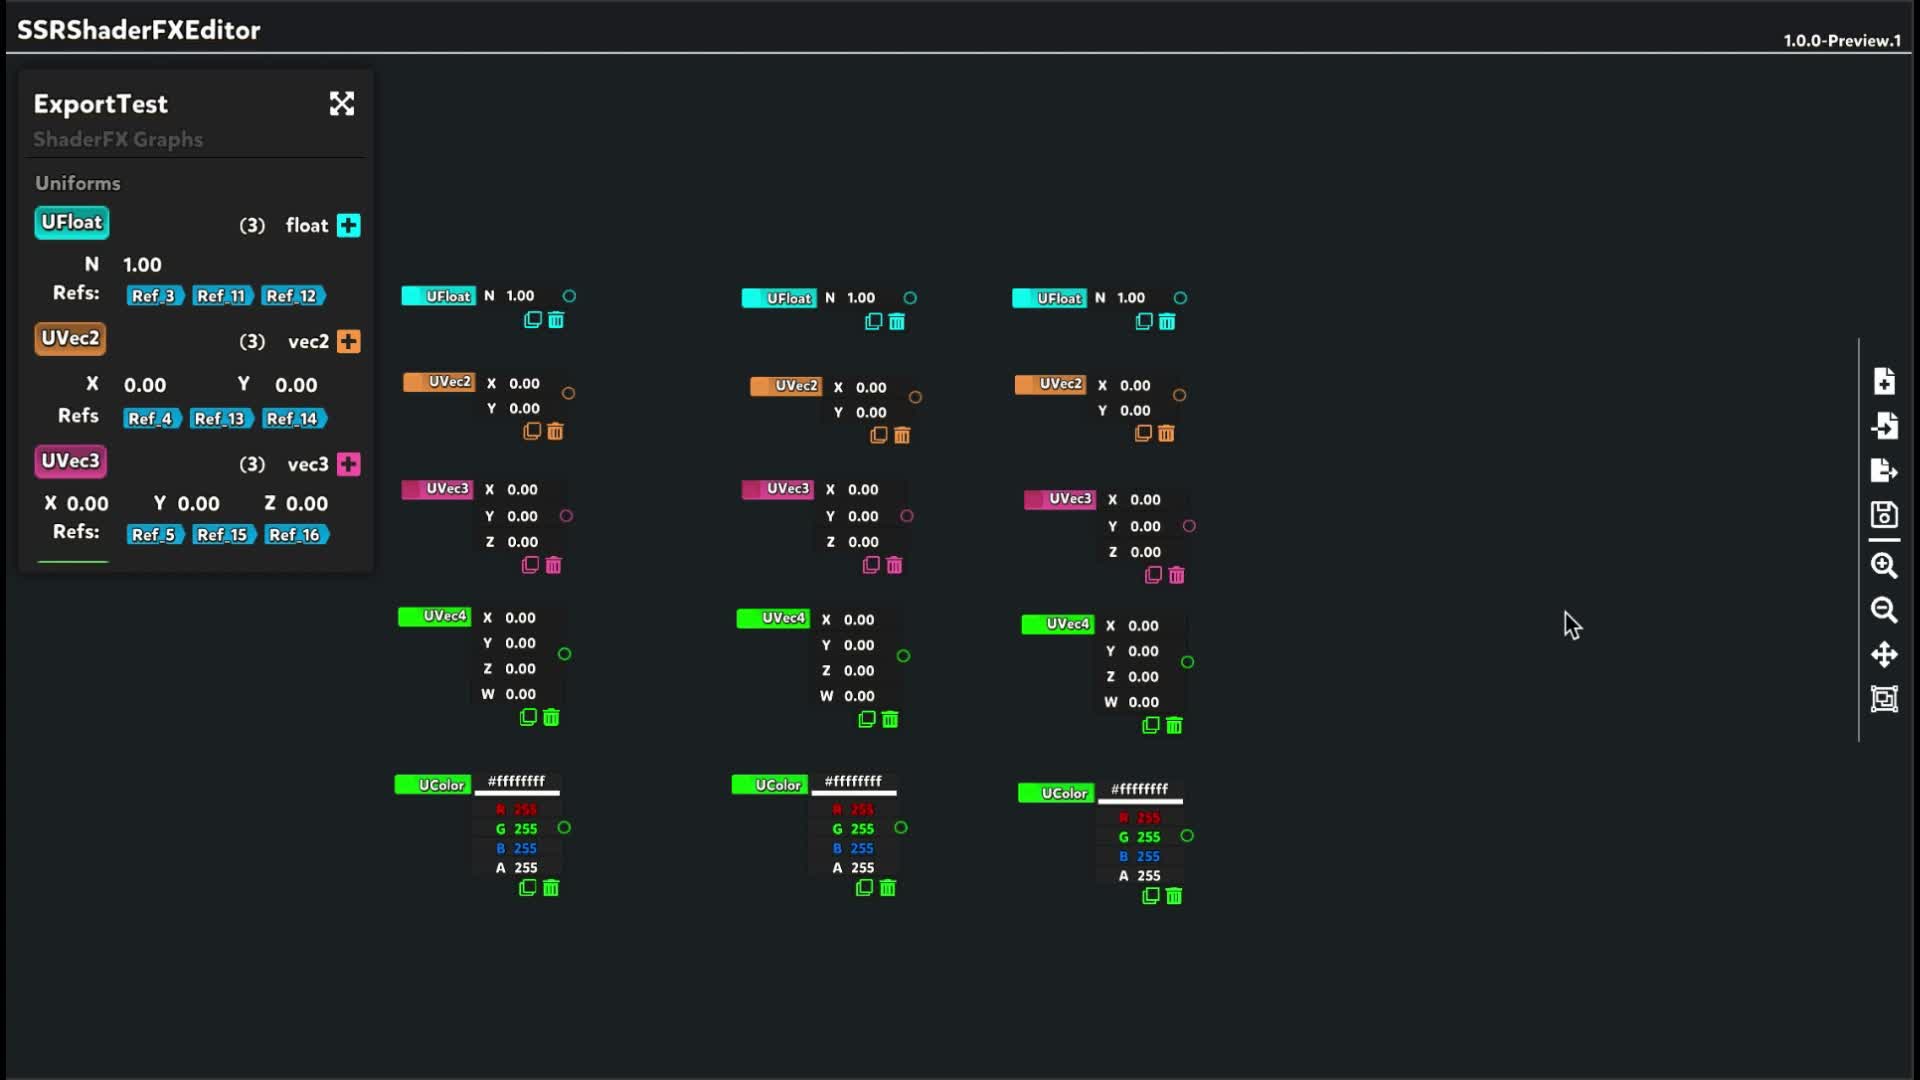The image size is (1920, 1080).
Task: Select the frame-all nodes tool
Action: pyautogui.click(x=1884, y=699)
